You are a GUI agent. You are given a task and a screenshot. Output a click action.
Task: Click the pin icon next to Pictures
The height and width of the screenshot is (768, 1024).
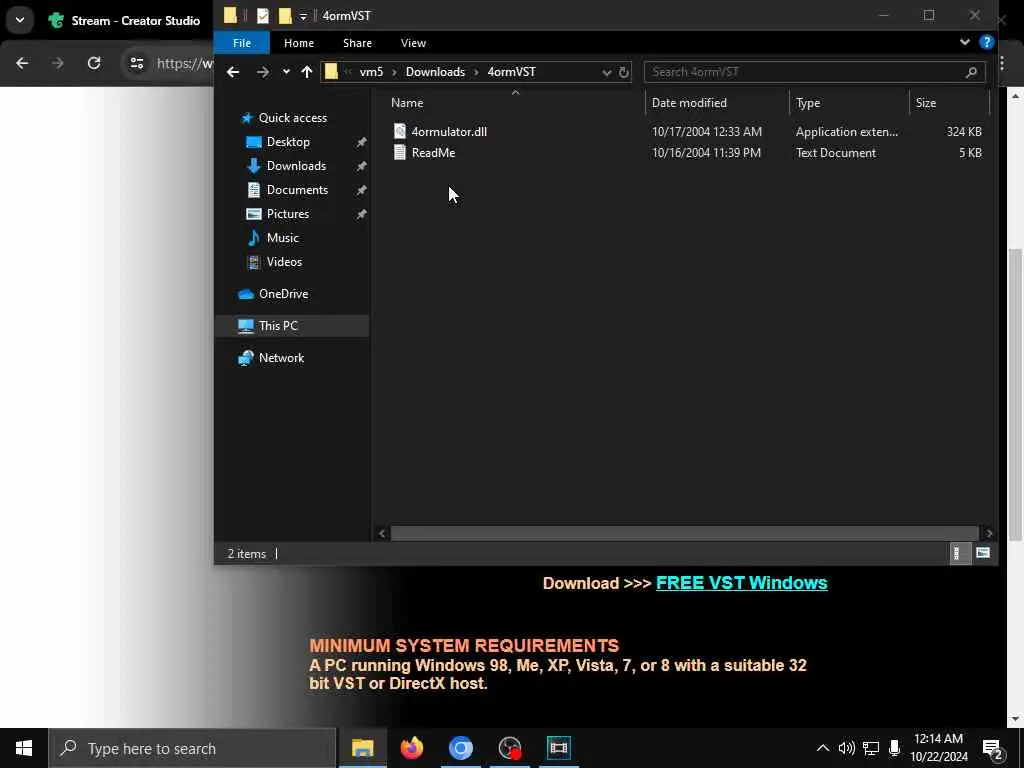coord(361,214)
